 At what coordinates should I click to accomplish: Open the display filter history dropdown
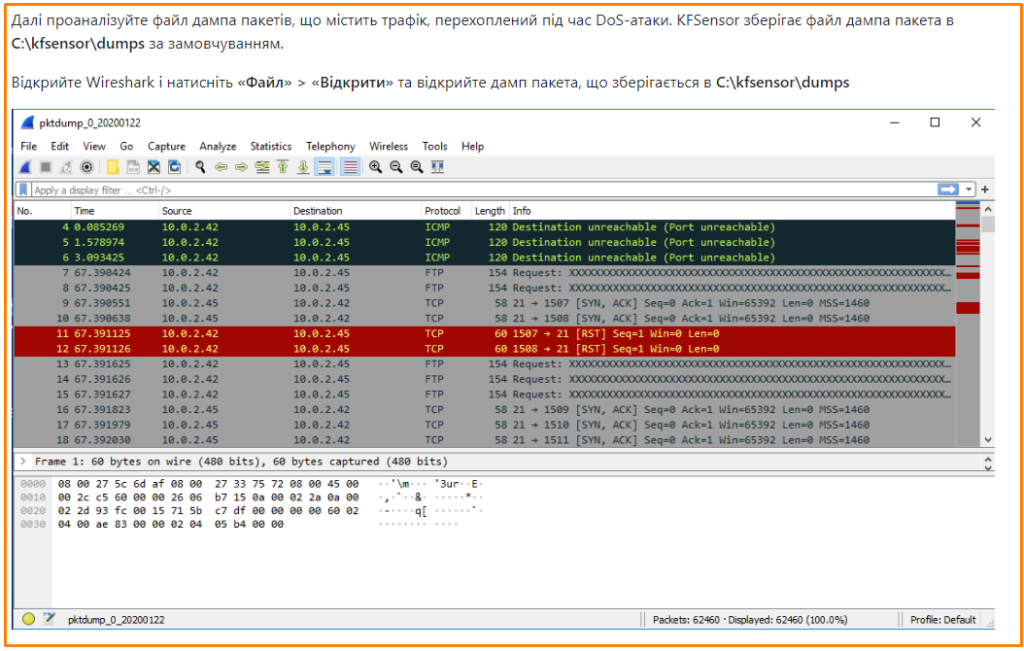pyautogui.click(x=969, y=189)
